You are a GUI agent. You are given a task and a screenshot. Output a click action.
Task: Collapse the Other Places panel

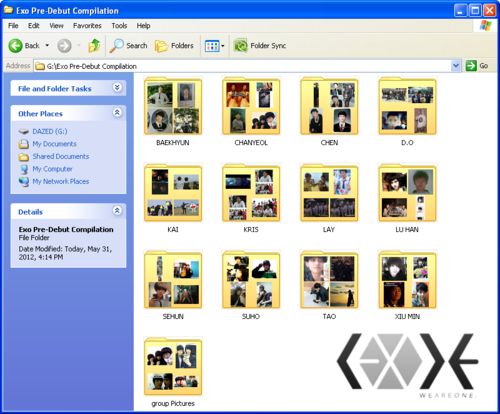click(117, 113)
